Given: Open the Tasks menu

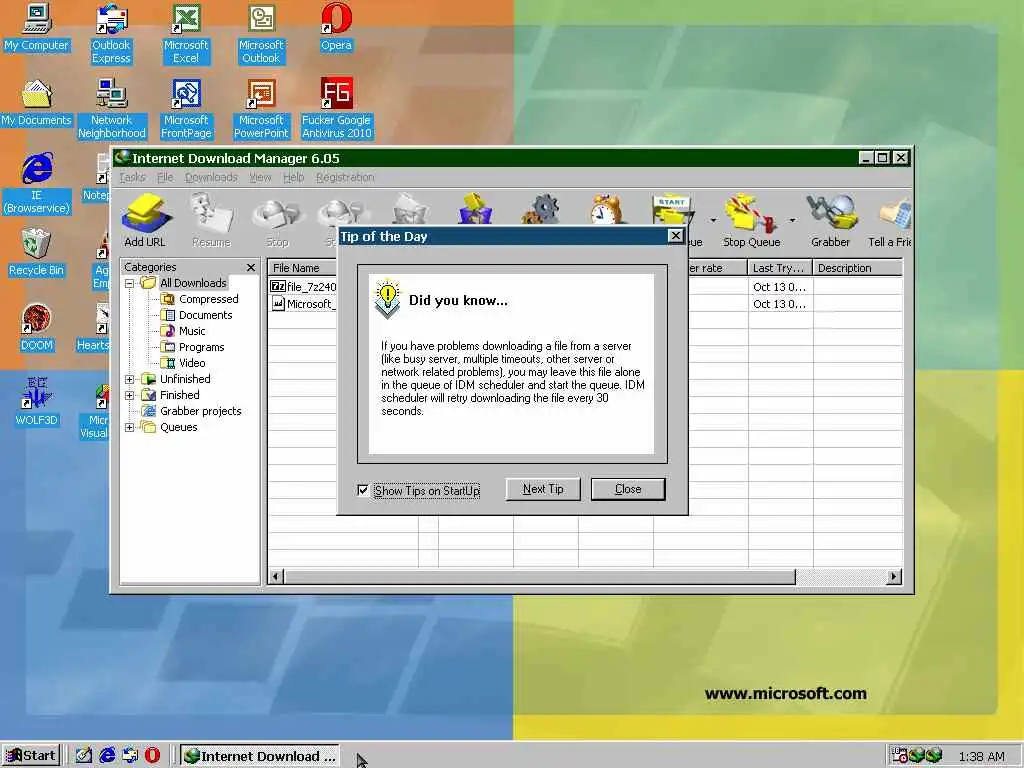Looking at the screenshot, I should (x=132, y=178).
